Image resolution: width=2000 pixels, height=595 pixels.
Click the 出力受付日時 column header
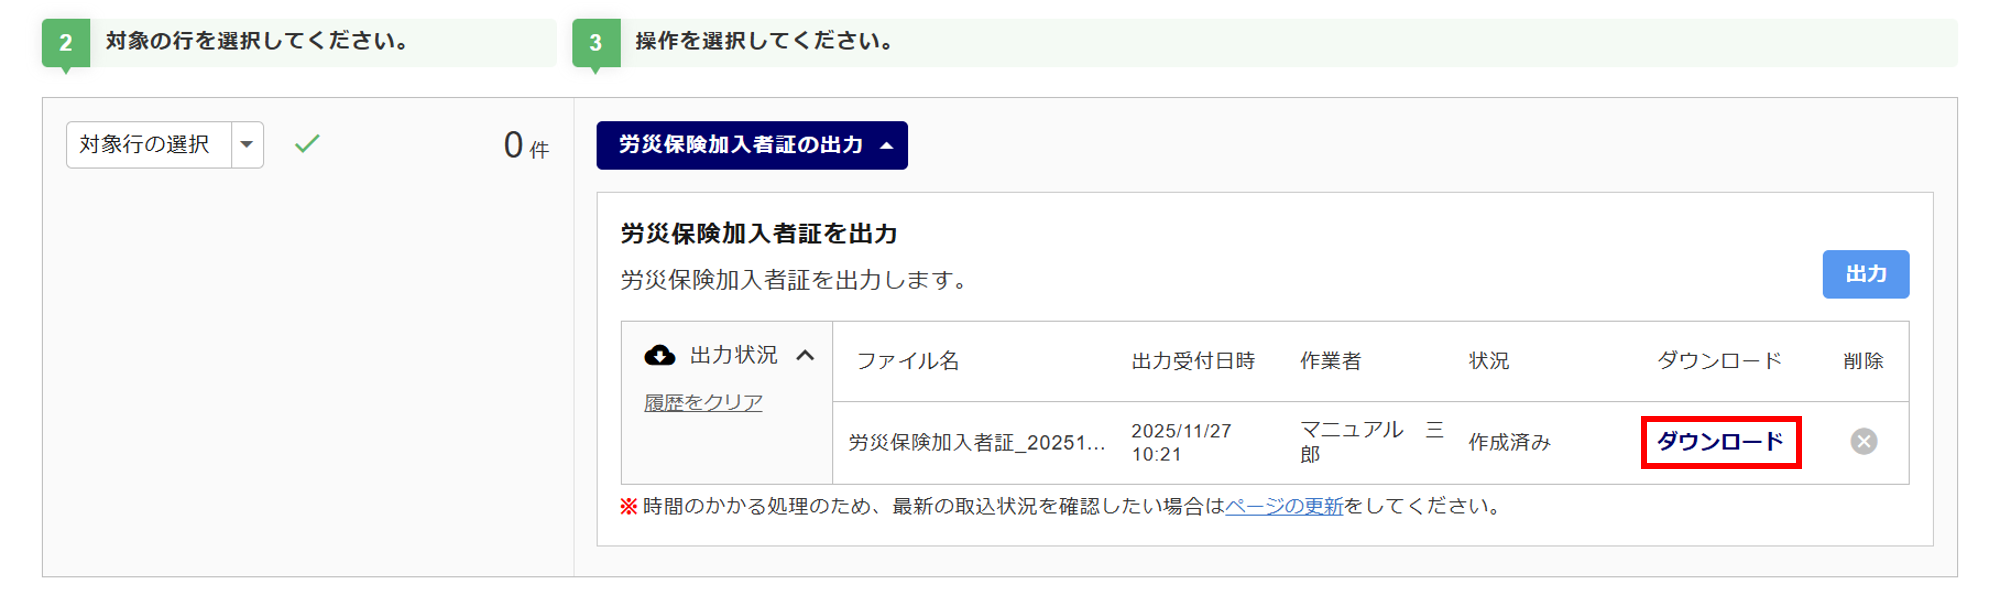1193,361
